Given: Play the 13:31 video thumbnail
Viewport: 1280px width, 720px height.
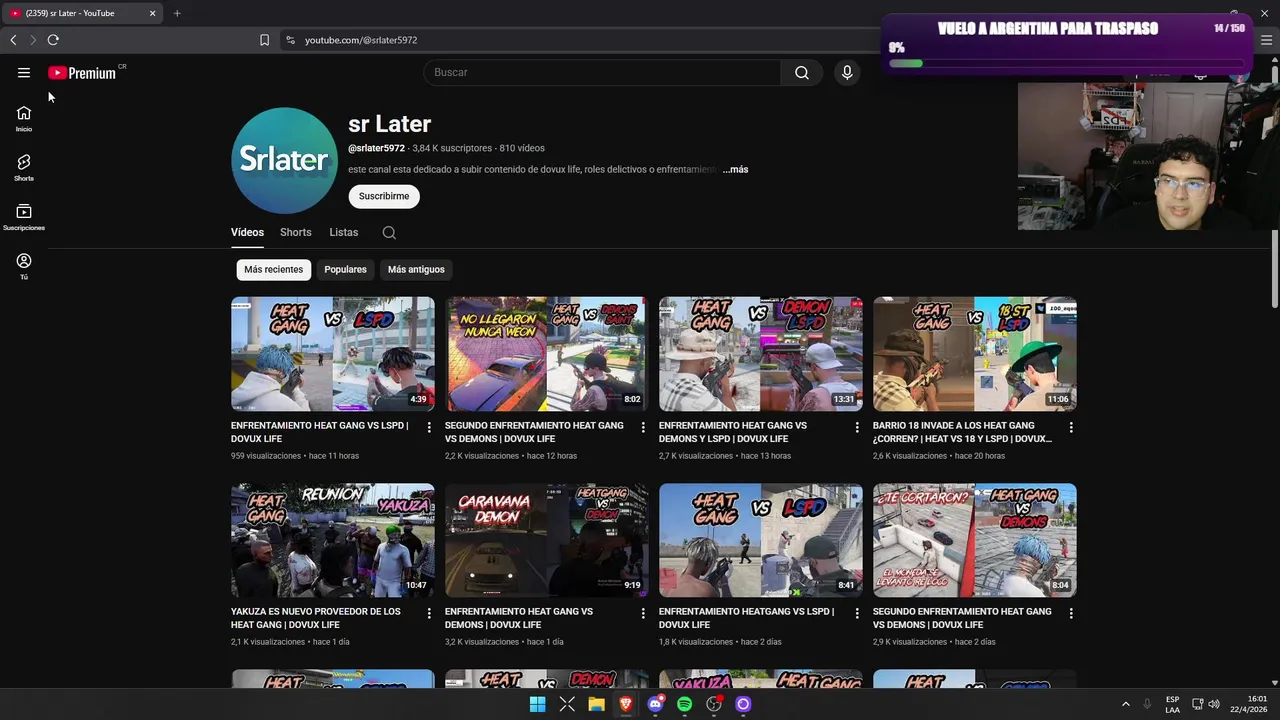Looking at the screenshot, I should tap(761, 353).
